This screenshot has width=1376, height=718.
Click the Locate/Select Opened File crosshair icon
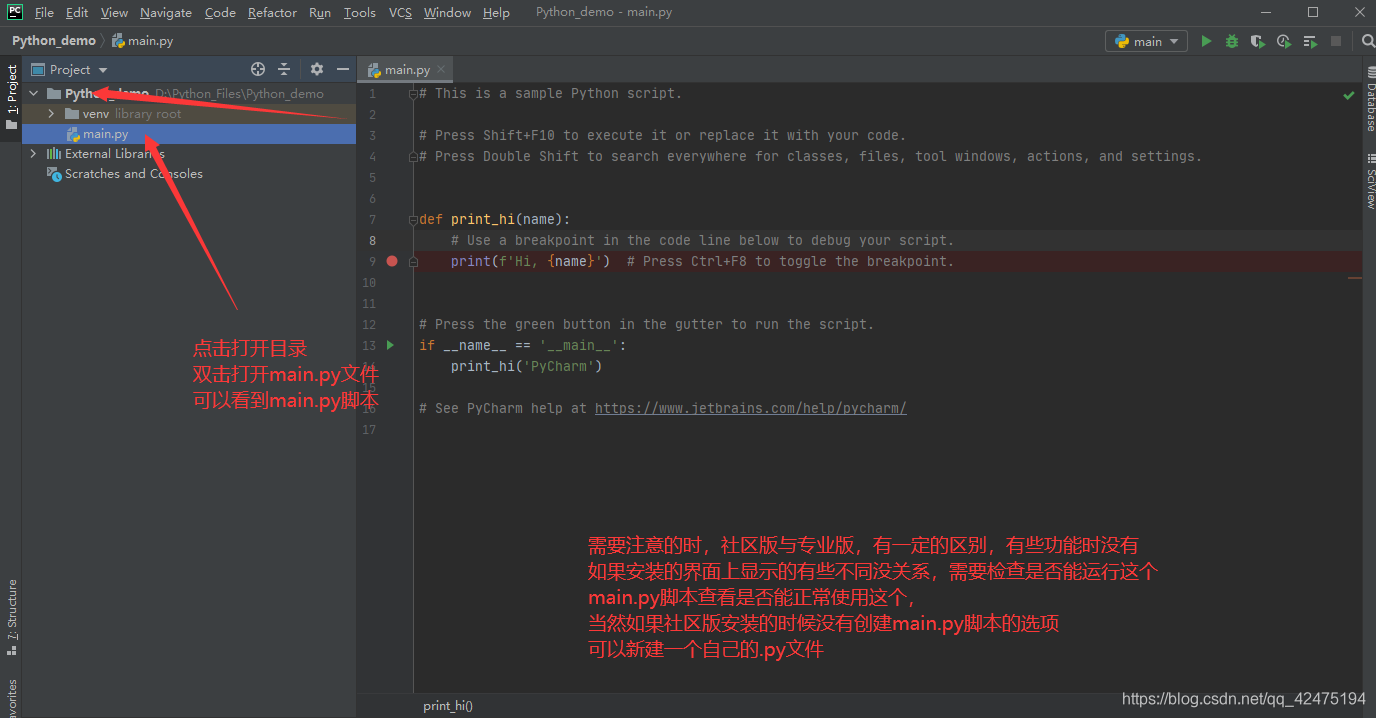pyautogui.click(x=258, y=69)
